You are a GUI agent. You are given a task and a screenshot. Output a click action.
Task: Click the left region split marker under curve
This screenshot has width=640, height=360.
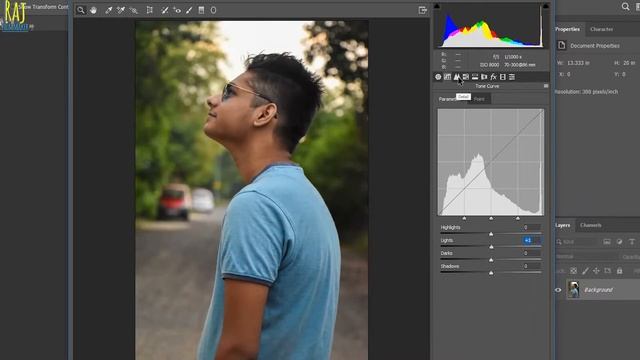pyautogui.click(x=464, y=219)
